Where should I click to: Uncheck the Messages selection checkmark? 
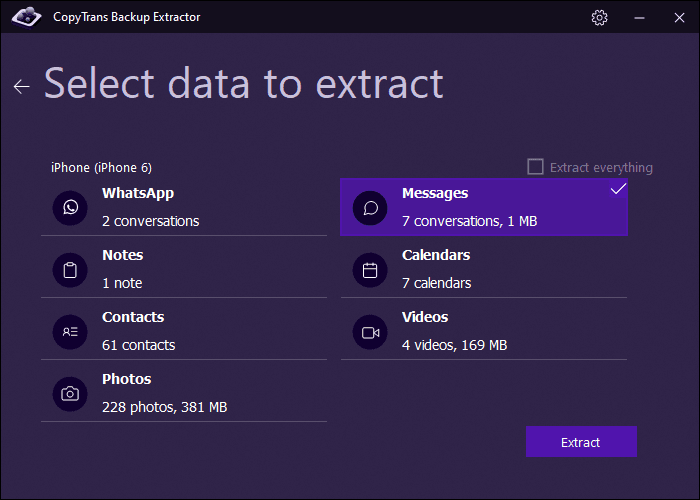(x=618, y=189)
